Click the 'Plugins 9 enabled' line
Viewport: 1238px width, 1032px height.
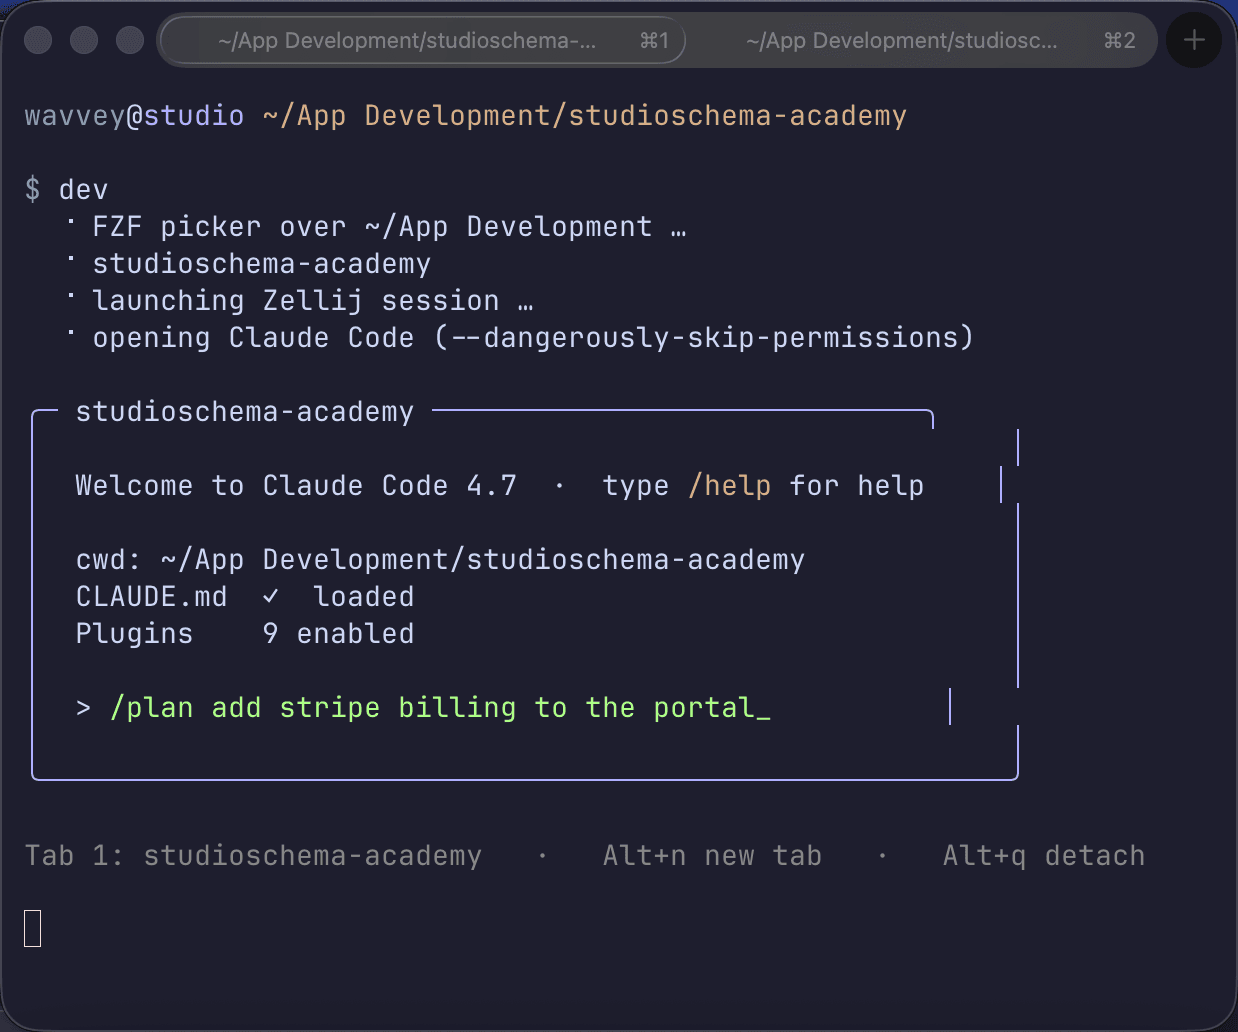click(245, 634)
